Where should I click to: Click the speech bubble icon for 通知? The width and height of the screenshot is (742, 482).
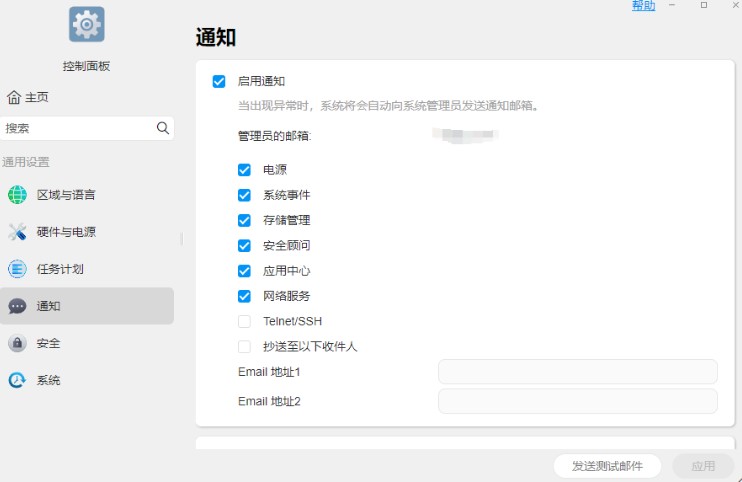(18, 306)
